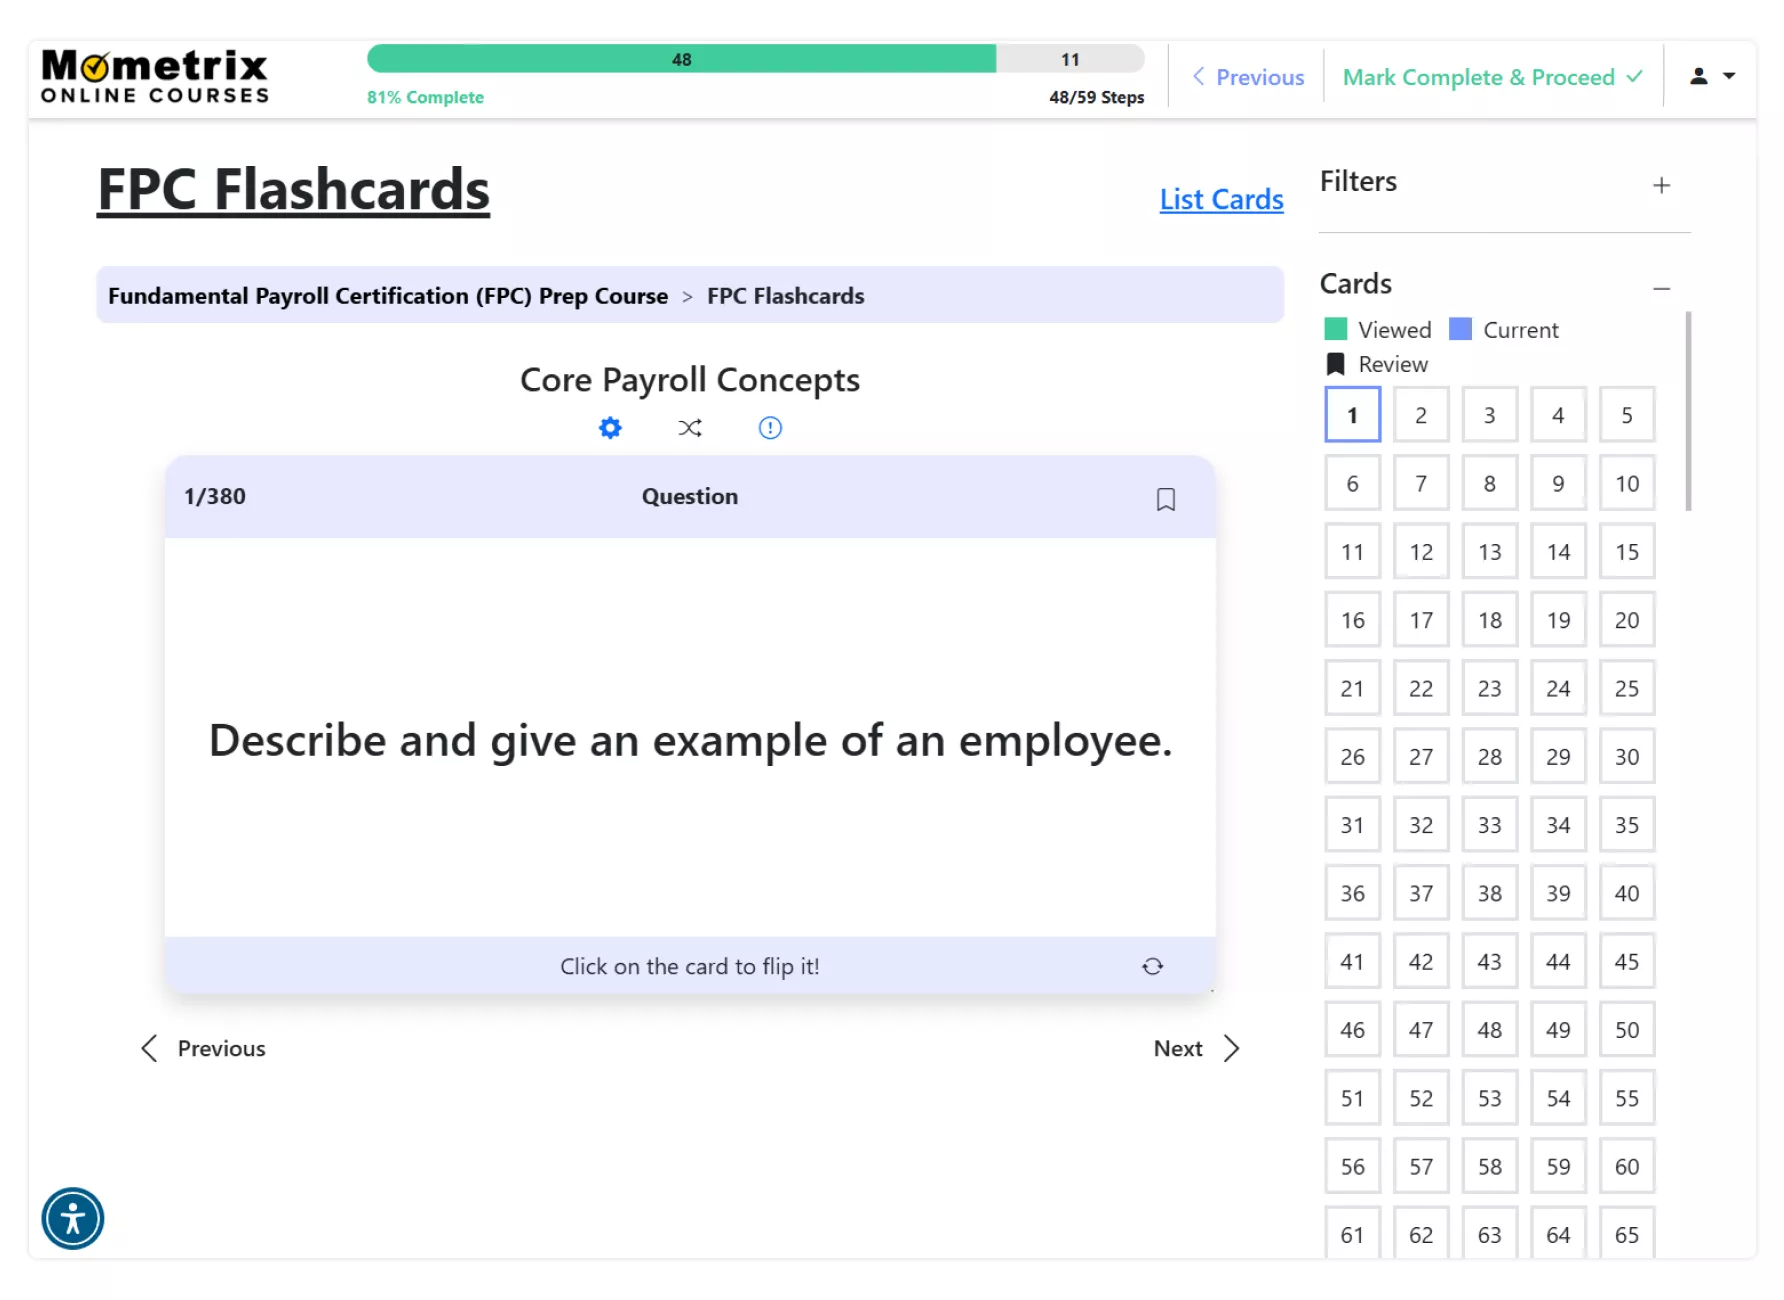Click the flip refresh icon on card
1784x1300 pixels.
coord(1152,966)
